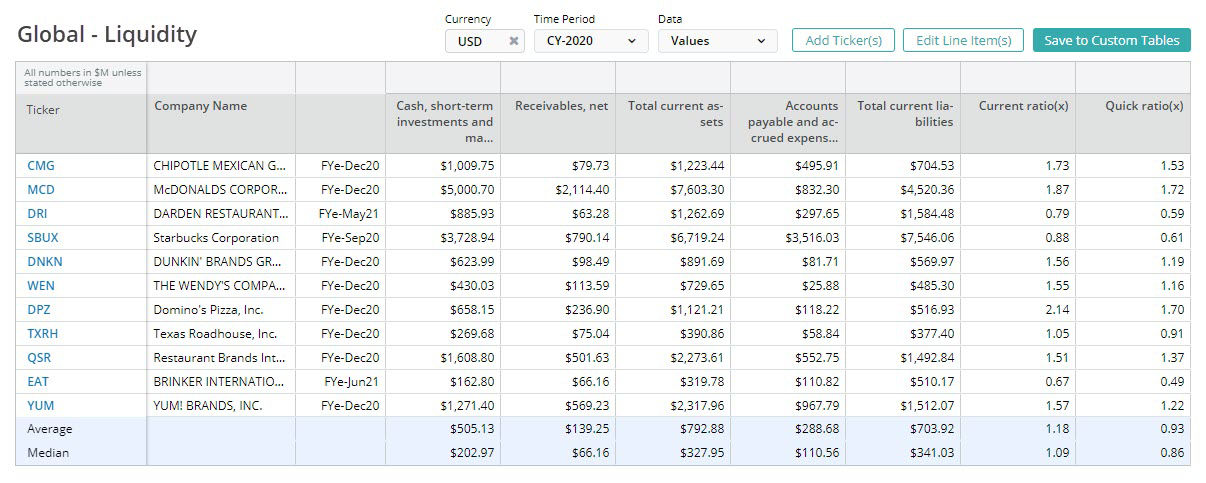Open the EAT ticker link

37,381
